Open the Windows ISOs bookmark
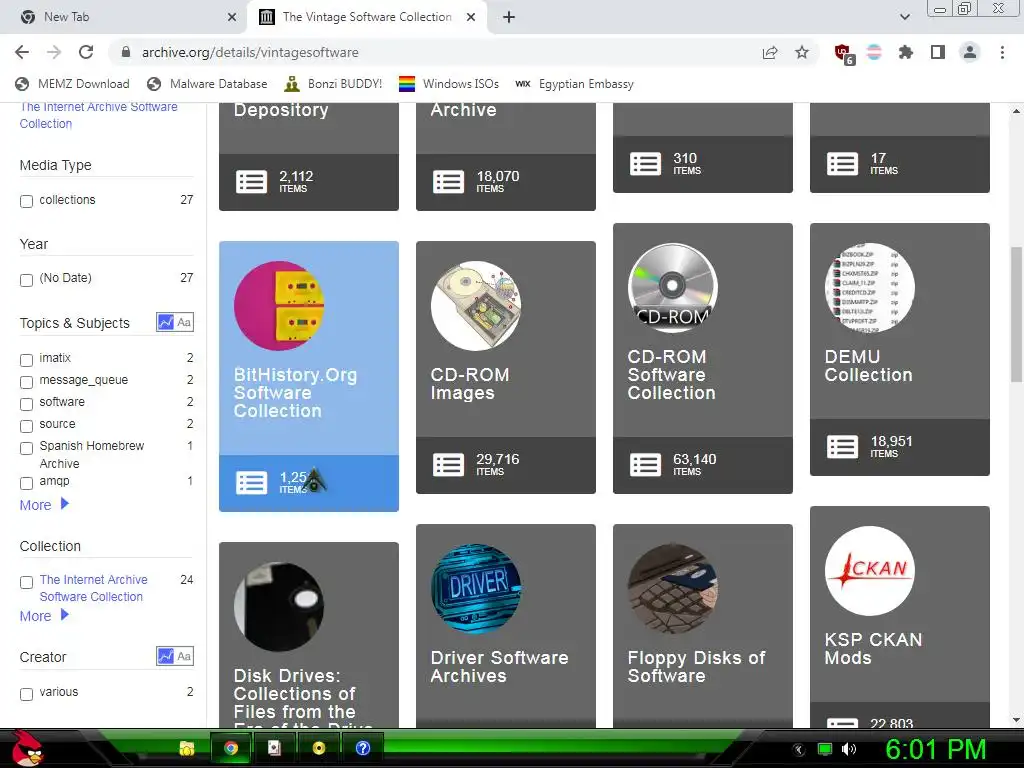Screen dimensions: 1024x768 pos(449,84)
